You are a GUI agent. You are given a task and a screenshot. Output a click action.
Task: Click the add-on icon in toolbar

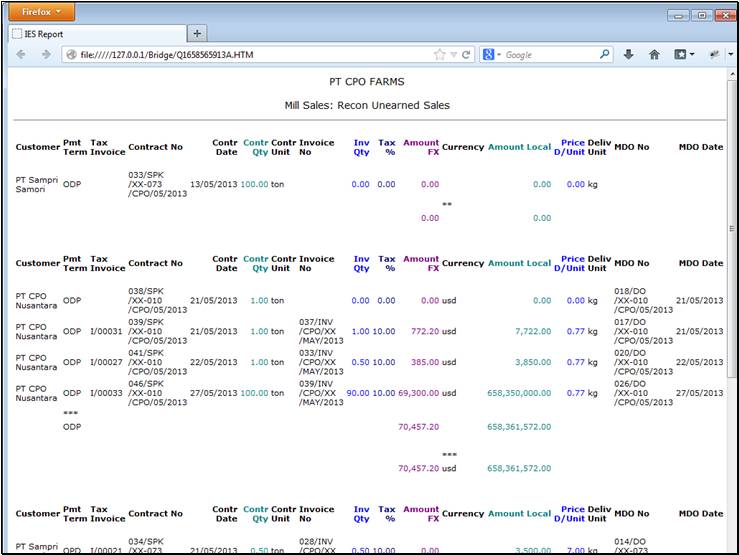point(714,55)
